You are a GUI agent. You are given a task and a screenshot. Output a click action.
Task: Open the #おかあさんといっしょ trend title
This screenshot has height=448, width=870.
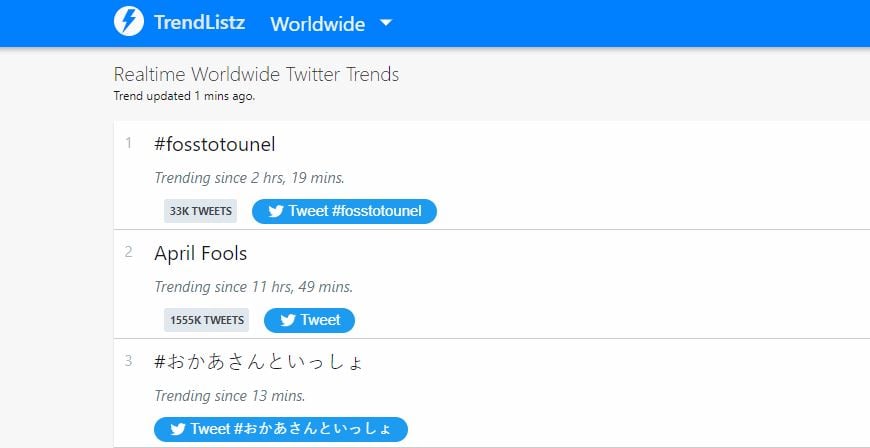(259, 363)
